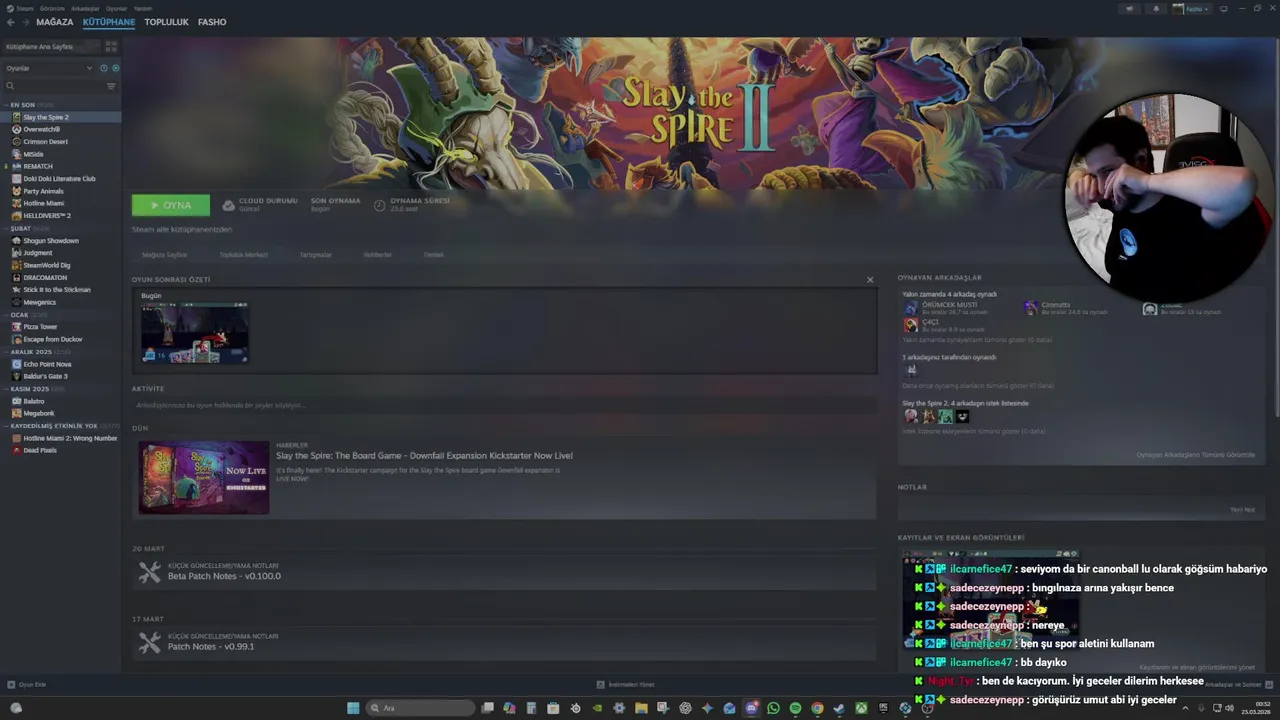Image resolution: width=1280 pixels, height=720 pixels.
Task: Open the Kickstarter Now Live news headline
Action: (424, 456)
